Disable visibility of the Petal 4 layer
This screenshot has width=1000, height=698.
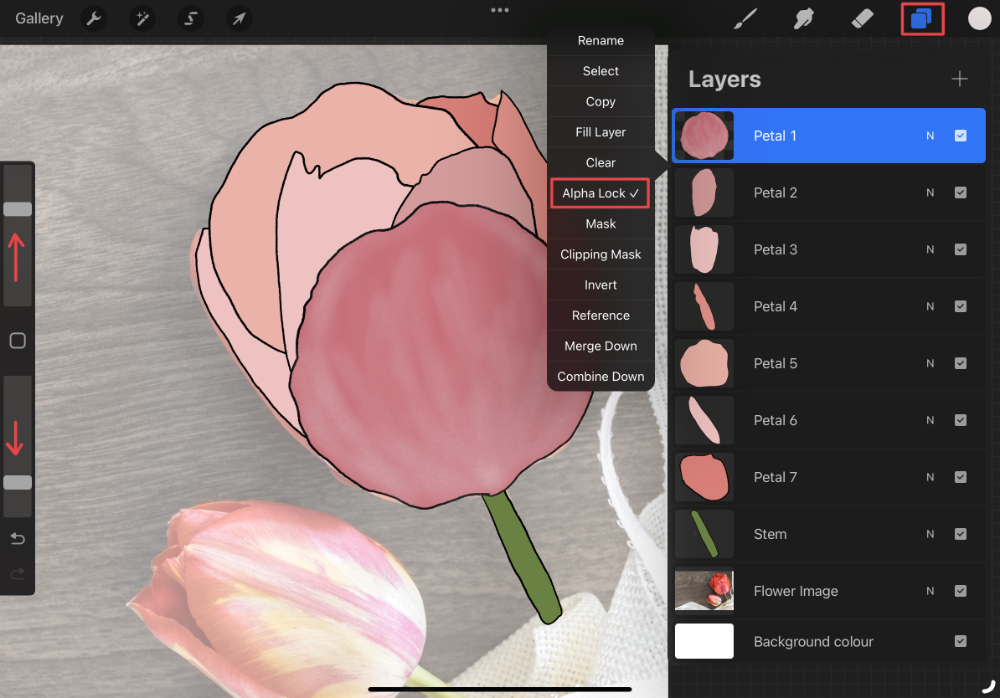962,306
